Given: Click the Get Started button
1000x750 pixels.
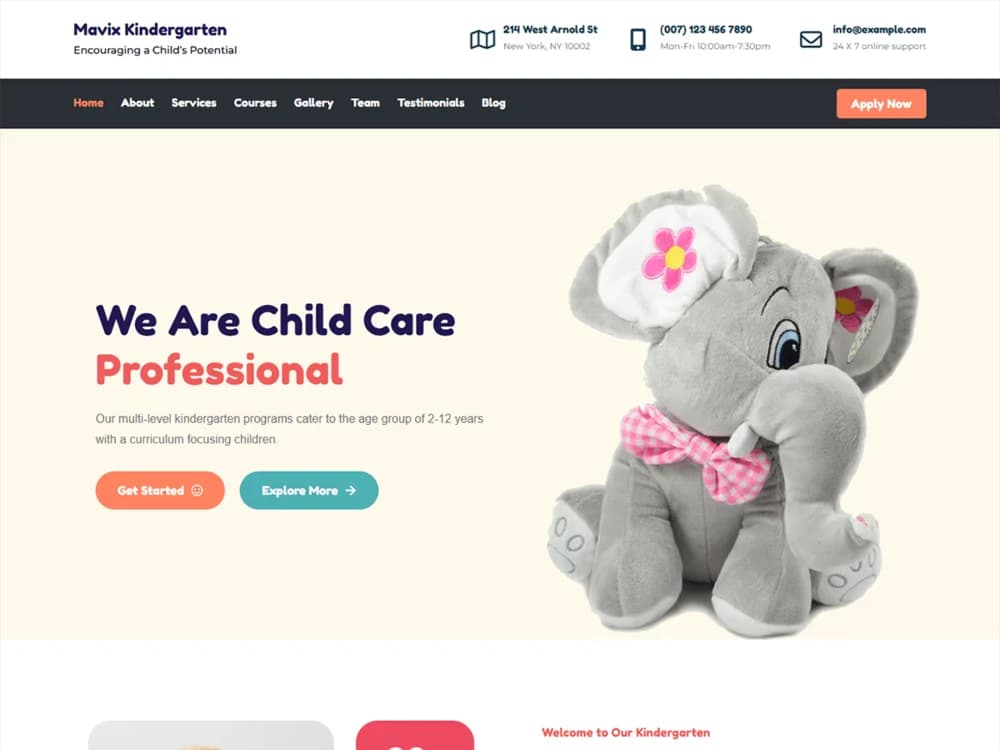Looking at the screenshot, I should click(x=160, y=490).
